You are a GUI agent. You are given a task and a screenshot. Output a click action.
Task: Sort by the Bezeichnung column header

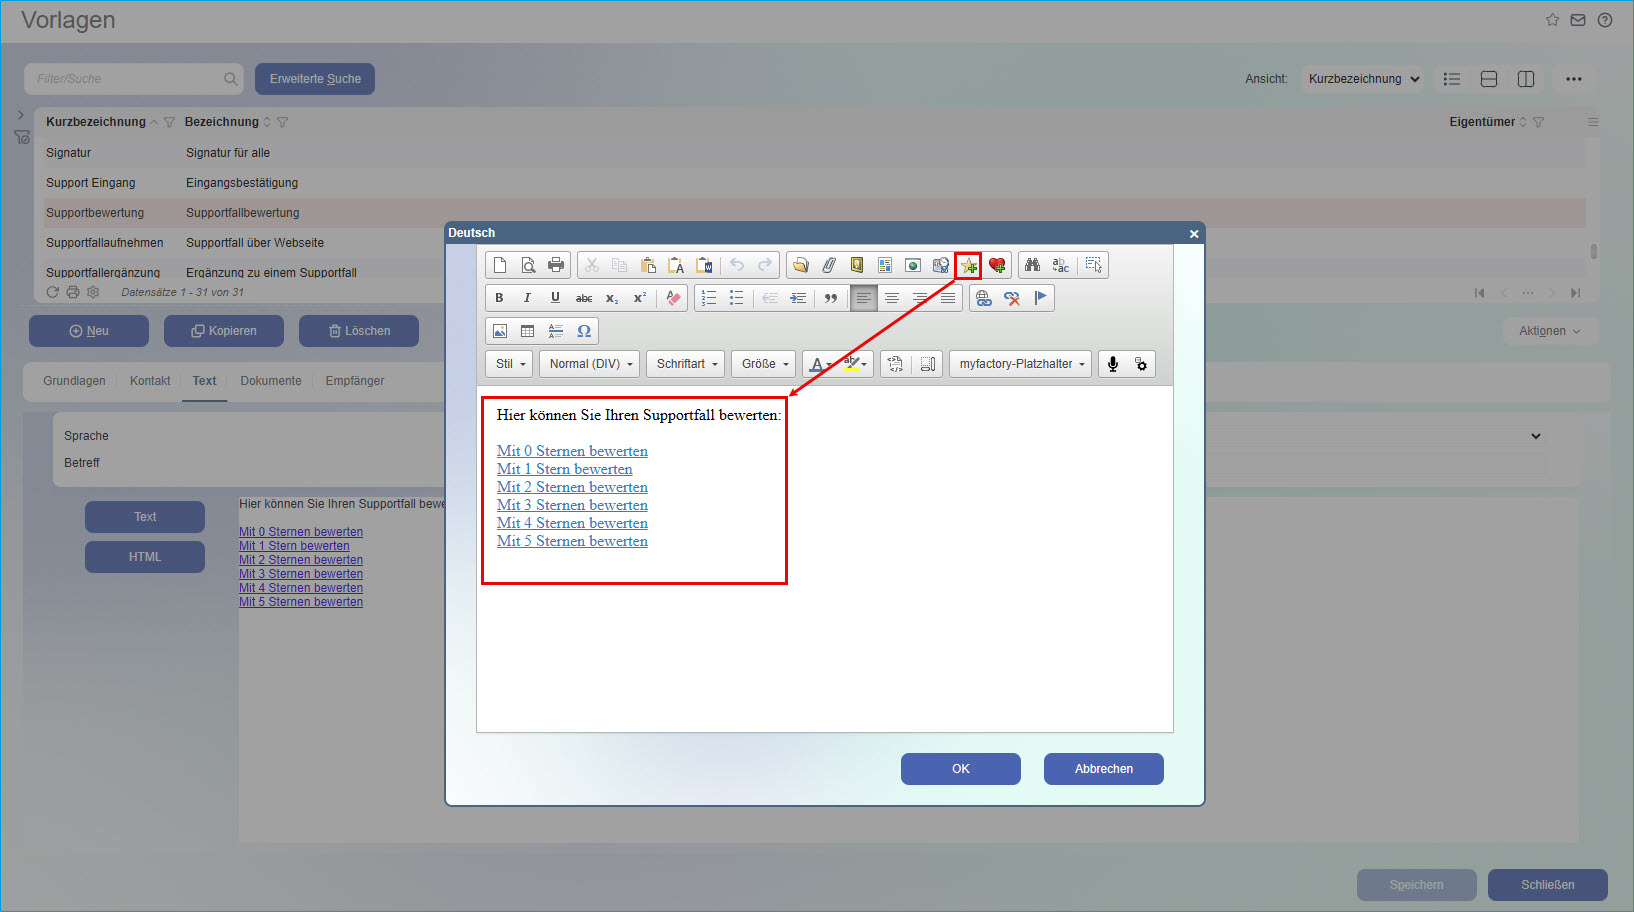point(222,122)
